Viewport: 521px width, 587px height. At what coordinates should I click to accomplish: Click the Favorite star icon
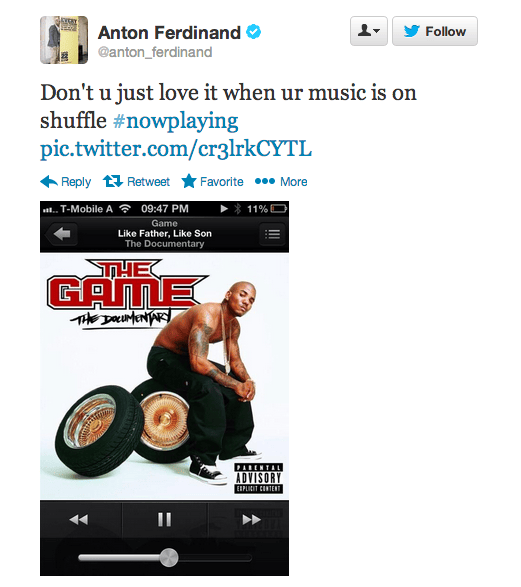tap(189, 181)
